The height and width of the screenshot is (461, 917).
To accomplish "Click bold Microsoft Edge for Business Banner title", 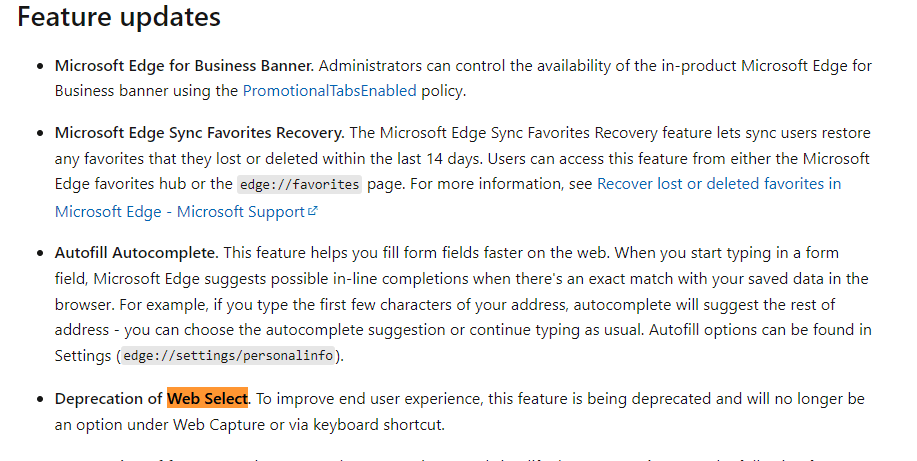I will click(184, 65).
